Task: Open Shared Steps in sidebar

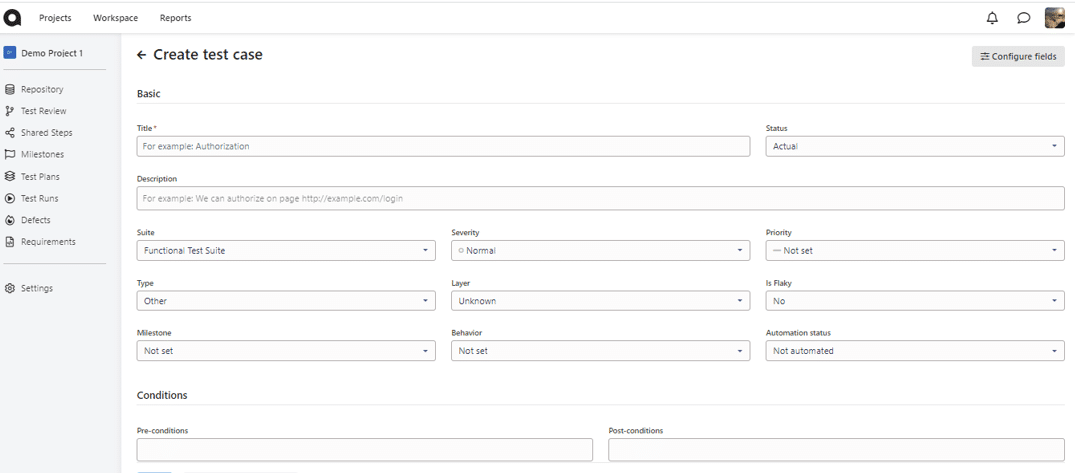Action: click(46, 133)
